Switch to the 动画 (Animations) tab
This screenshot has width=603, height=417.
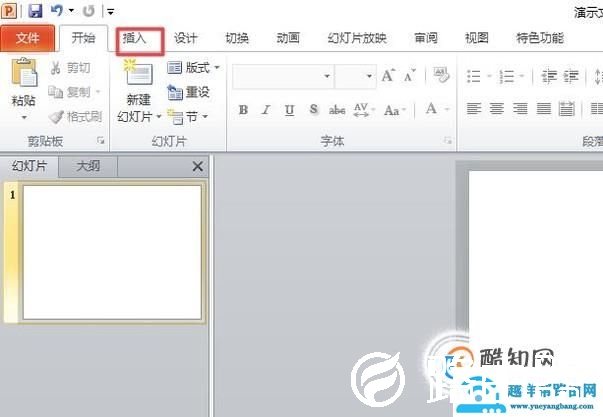coord(288,38)
